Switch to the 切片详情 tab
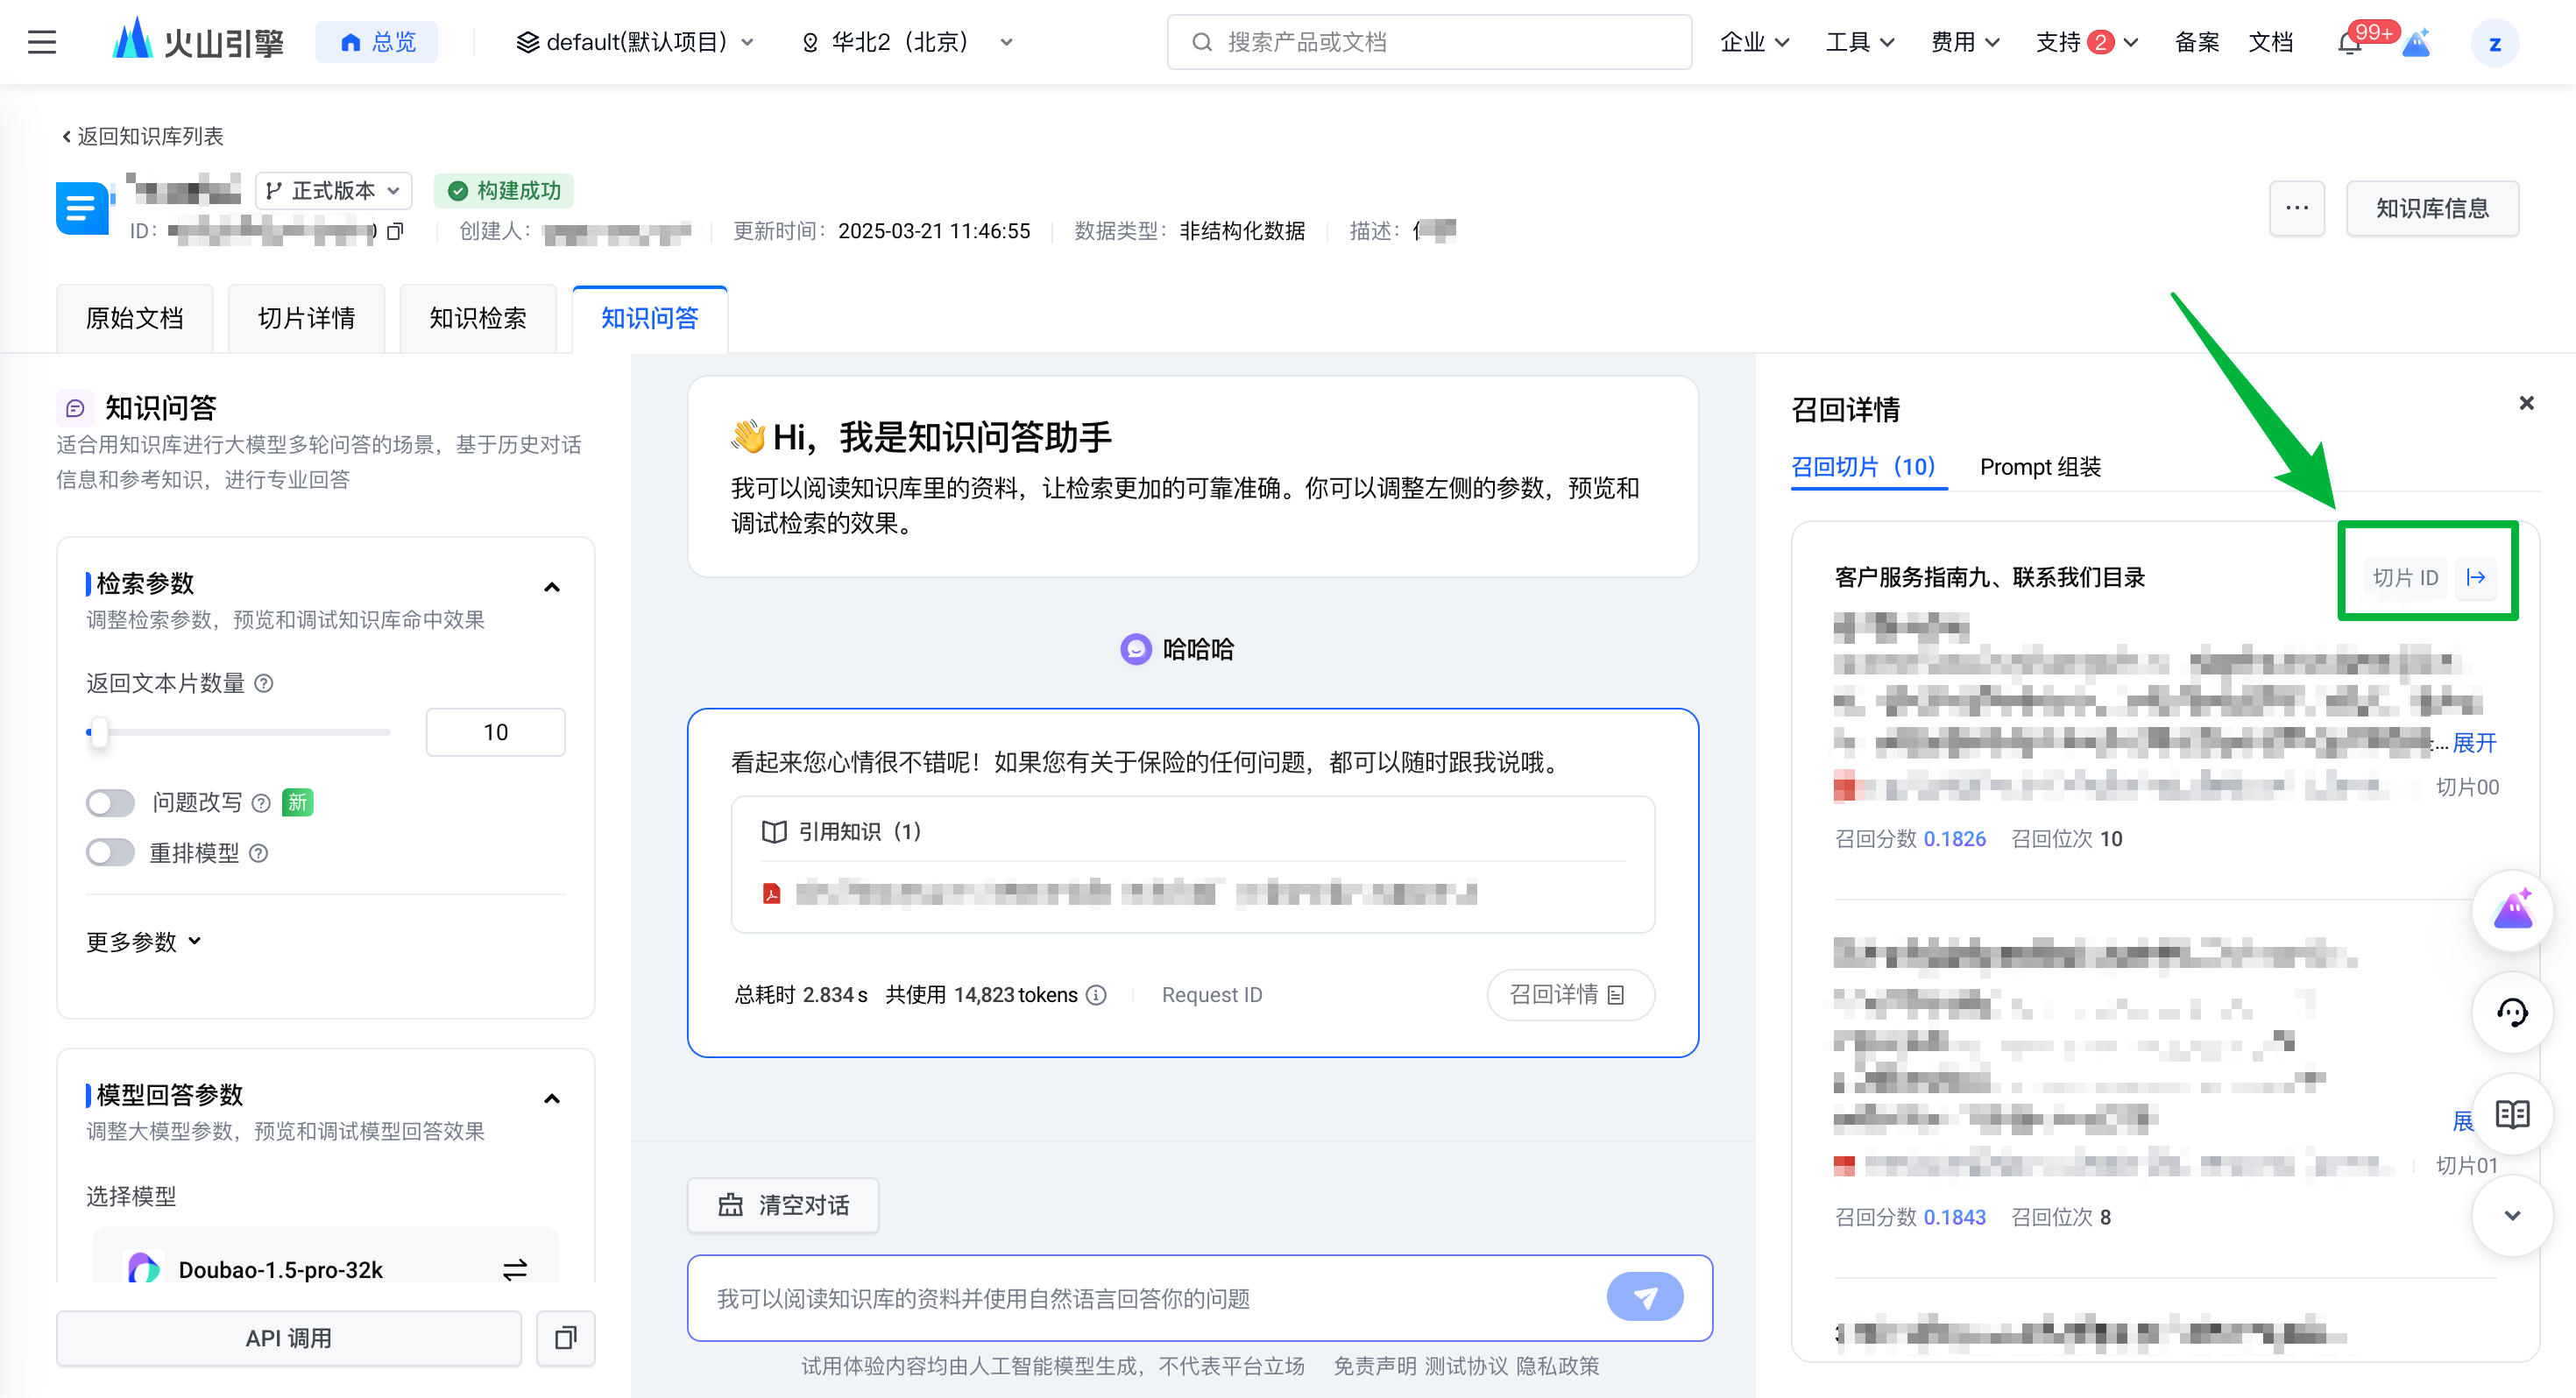The image size is (2576, 1398). click(306, 318)
